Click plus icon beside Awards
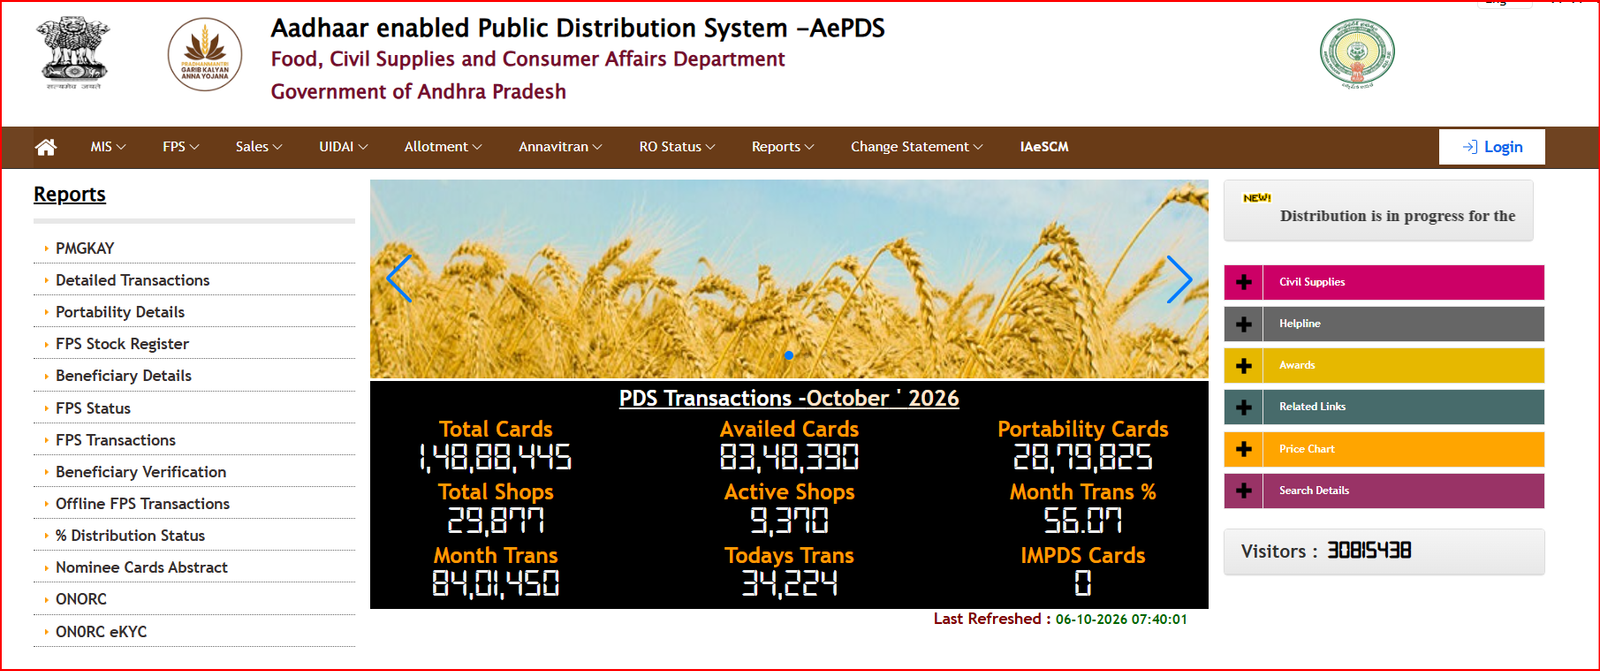This screenshot has height=671, width=1600. tap(1244, 366)
